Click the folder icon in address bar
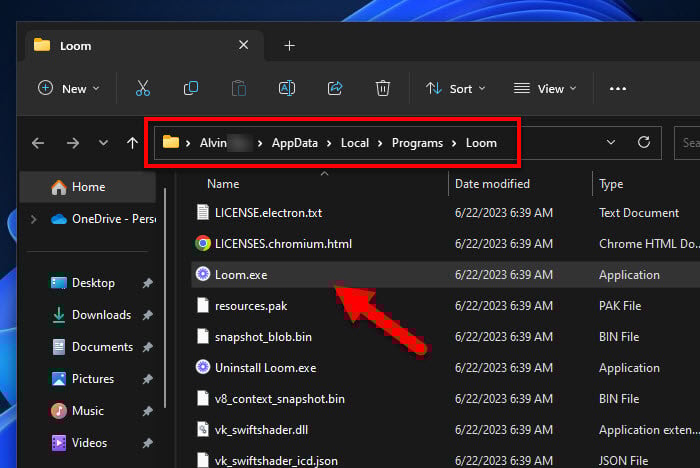Image resolution: width=700 pixels, height=468 pixels. click(171, 142)
